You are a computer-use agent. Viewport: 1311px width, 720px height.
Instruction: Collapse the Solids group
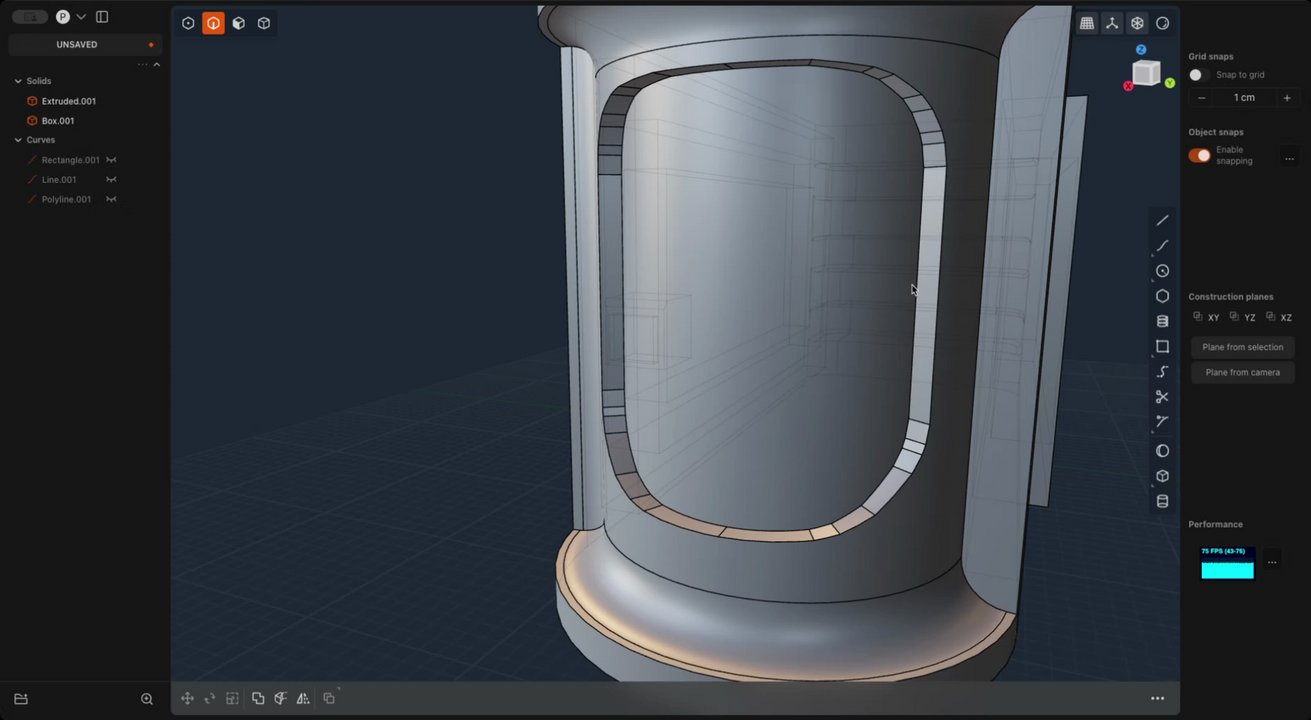[x=18, y=81]
